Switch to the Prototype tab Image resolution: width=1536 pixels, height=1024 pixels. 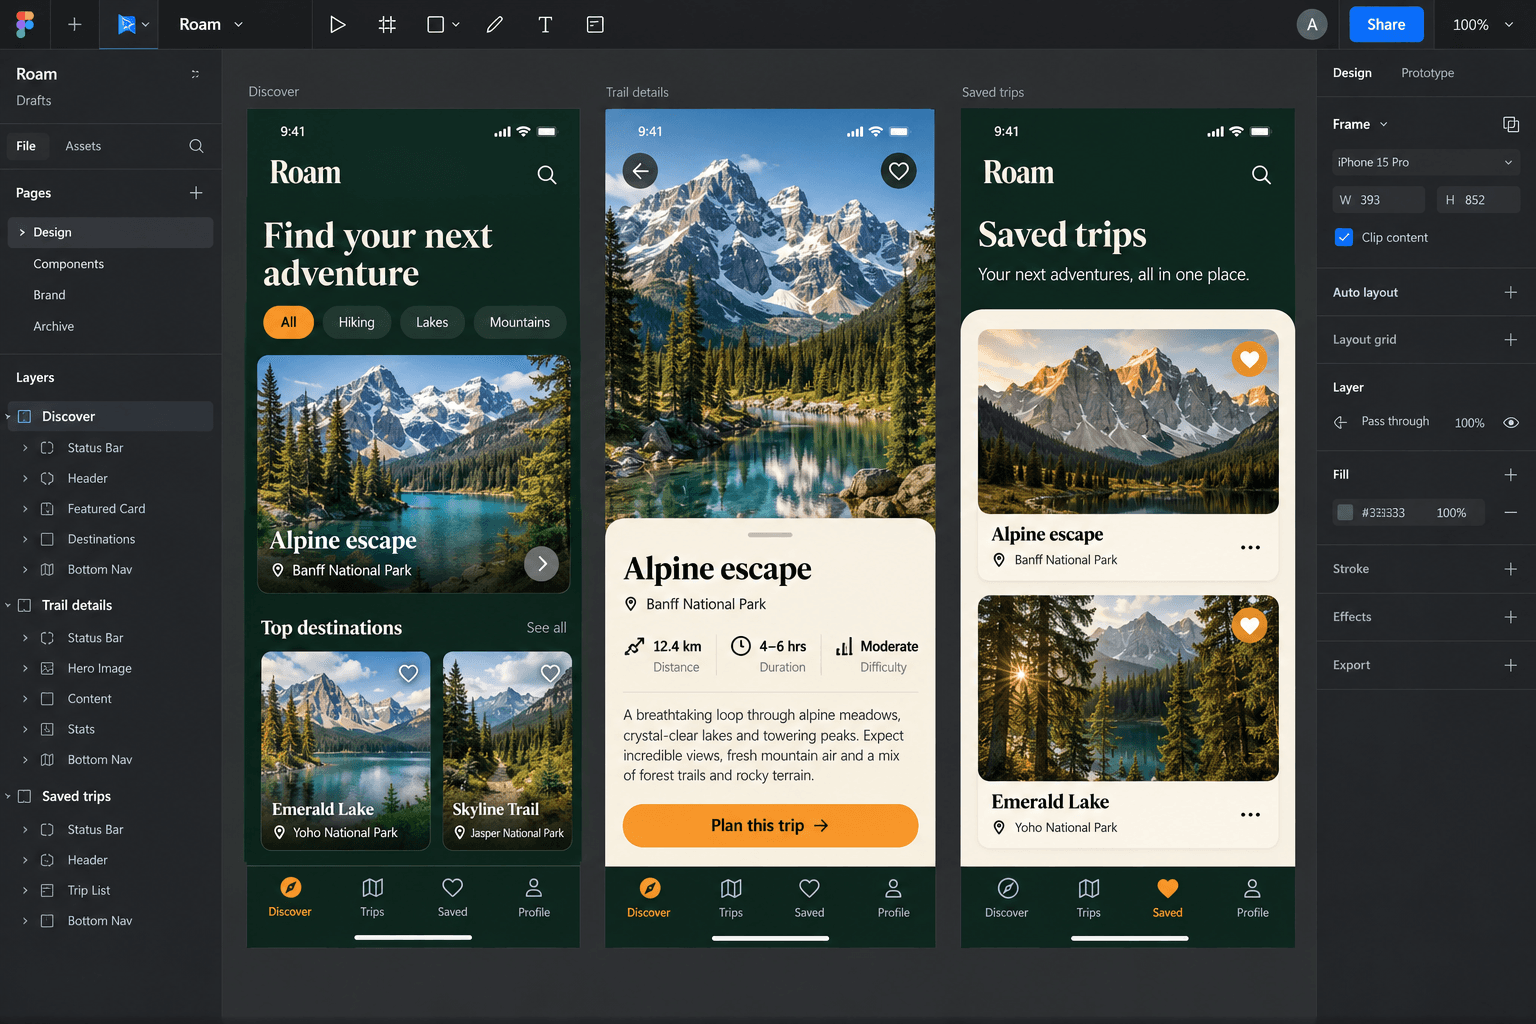pyautogui.click(x=1427, y=73)
